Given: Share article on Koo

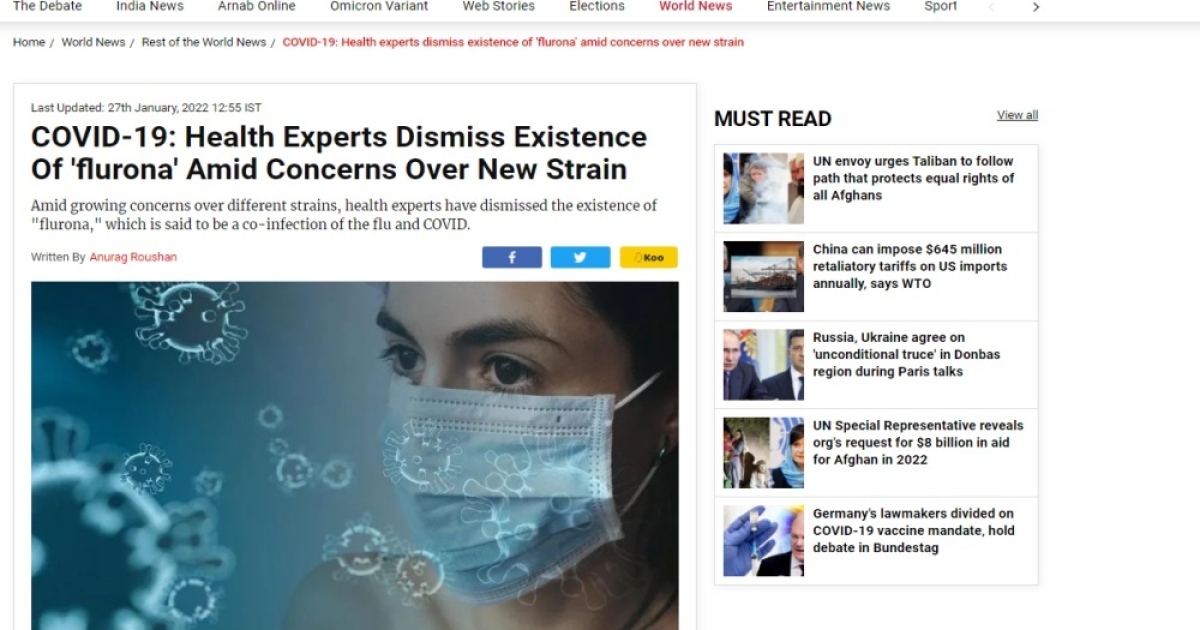Looking at the screenshot, I should coord(648,257).
